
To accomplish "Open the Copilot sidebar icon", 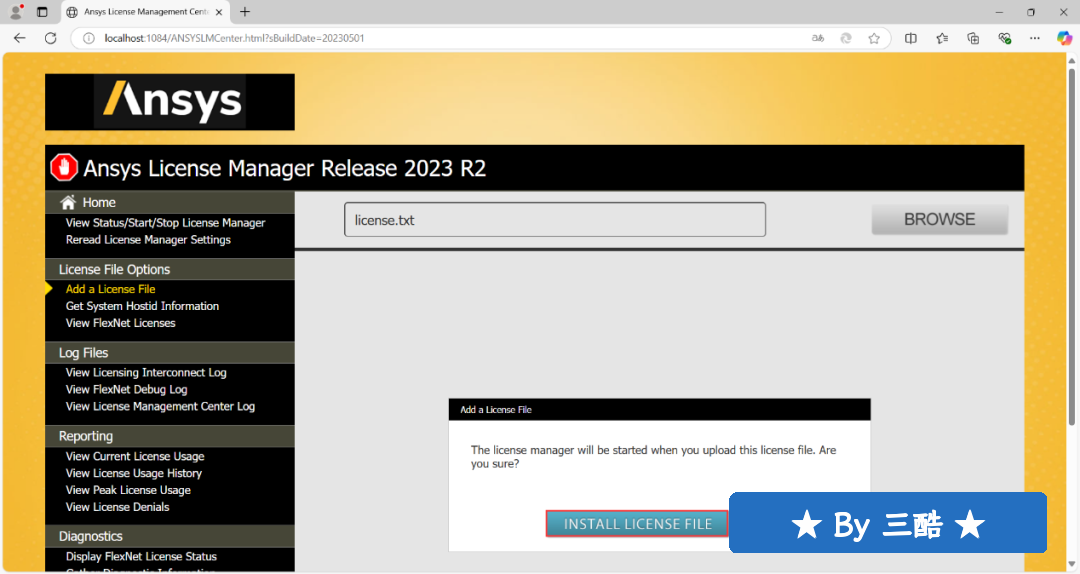I will pyautogui.click(x=1064, y=38).
